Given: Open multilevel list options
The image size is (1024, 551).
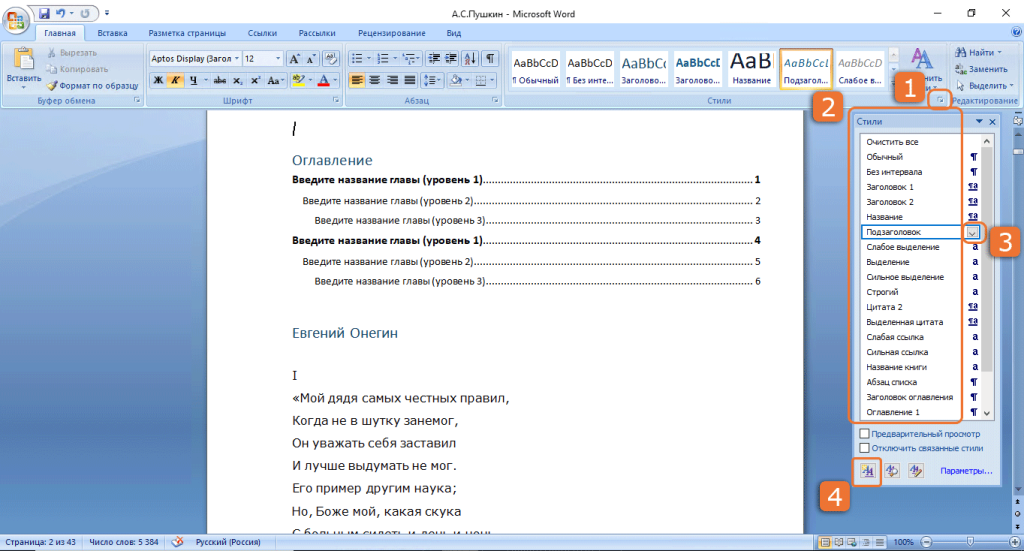Looking at the screenshot, I should pos(410,59).
